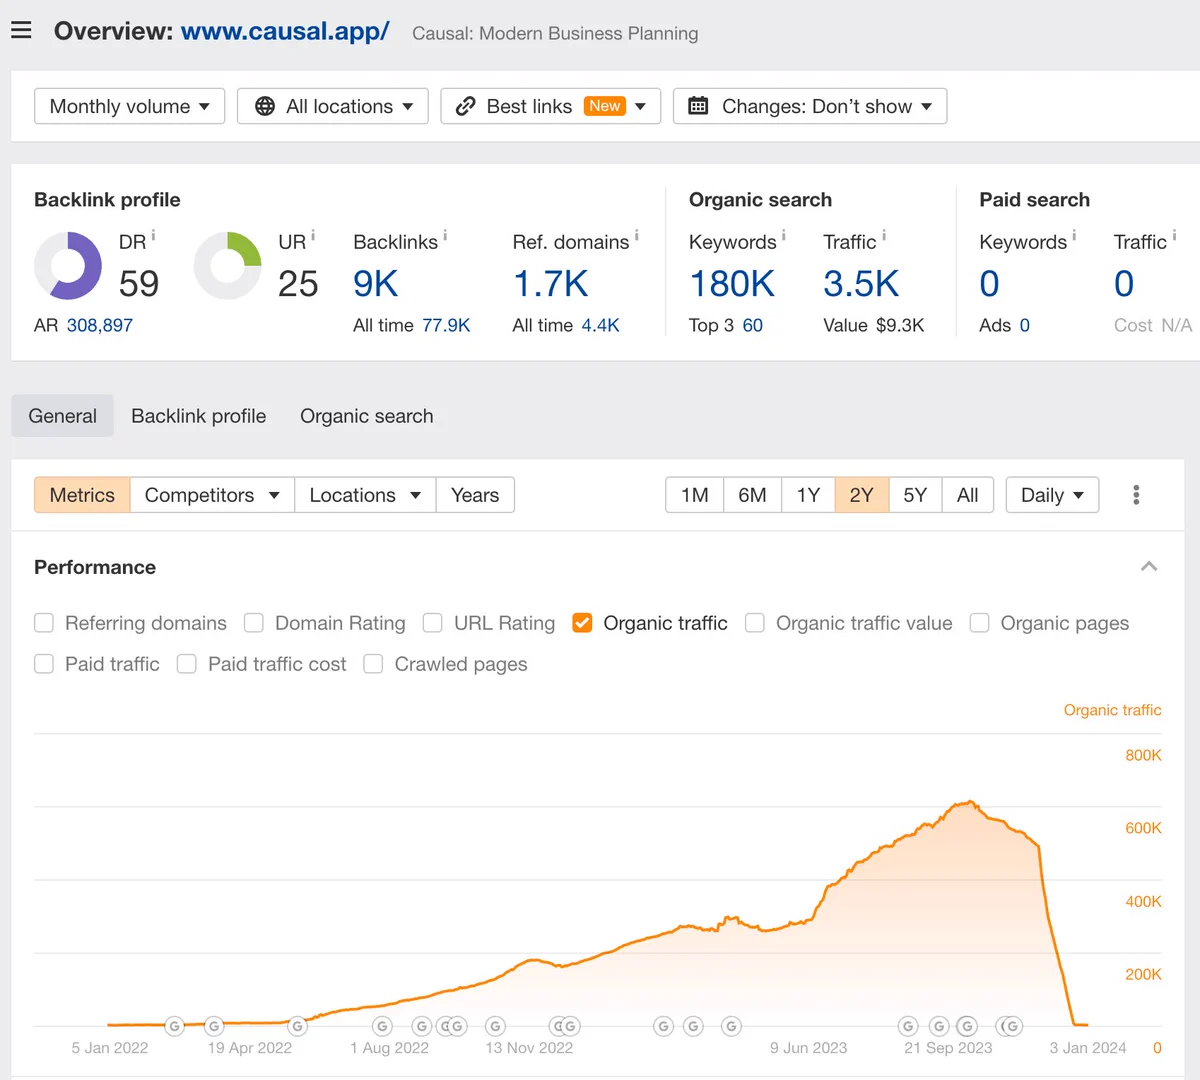Click the Google update marker near 5 Jan 2022

[x=174, y=1026]
